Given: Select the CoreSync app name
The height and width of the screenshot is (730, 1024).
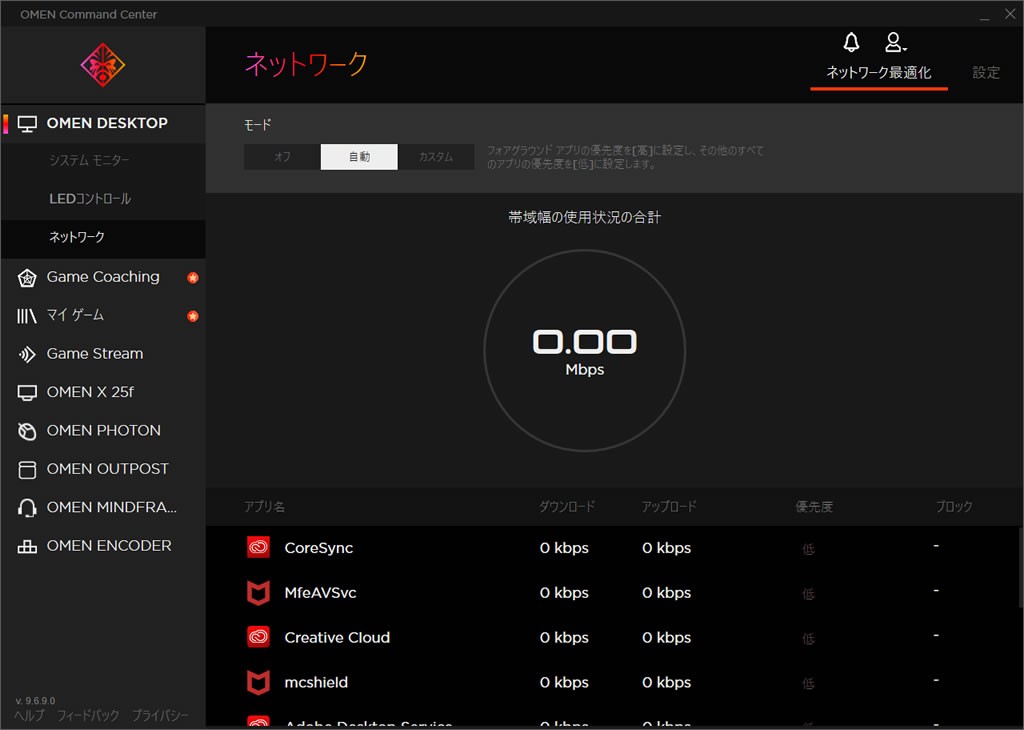Looking at the screenshot, I should pyautogui.click(x=319, y=548).
